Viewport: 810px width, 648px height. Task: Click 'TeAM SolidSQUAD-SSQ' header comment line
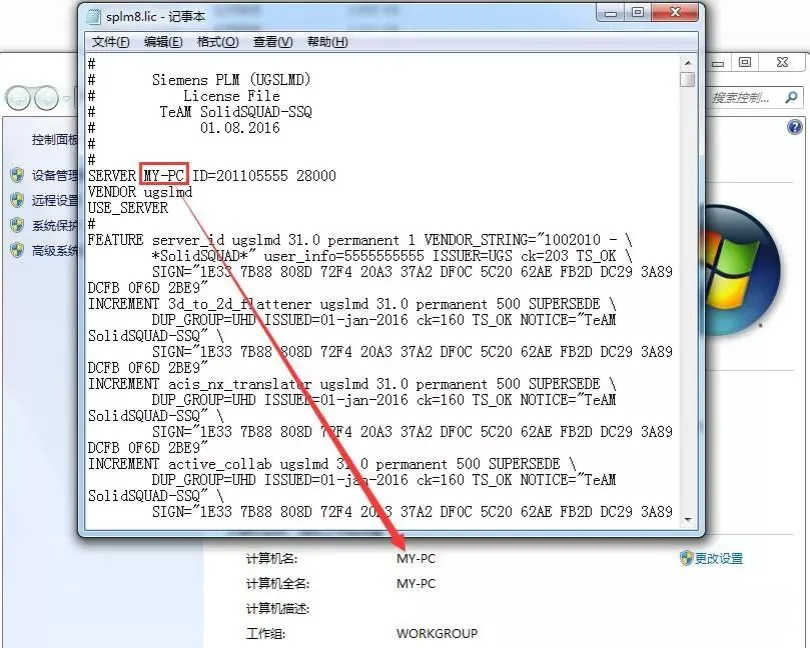click(x=236, y=112)
